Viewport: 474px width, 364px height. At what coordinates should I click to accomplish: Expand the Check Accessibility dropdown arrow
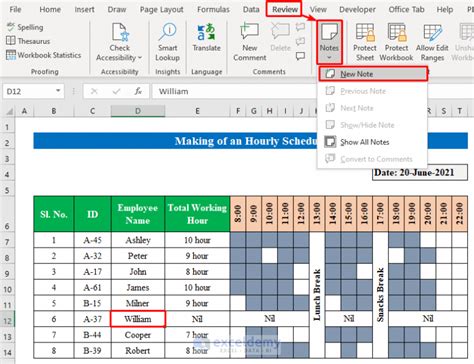140,58
